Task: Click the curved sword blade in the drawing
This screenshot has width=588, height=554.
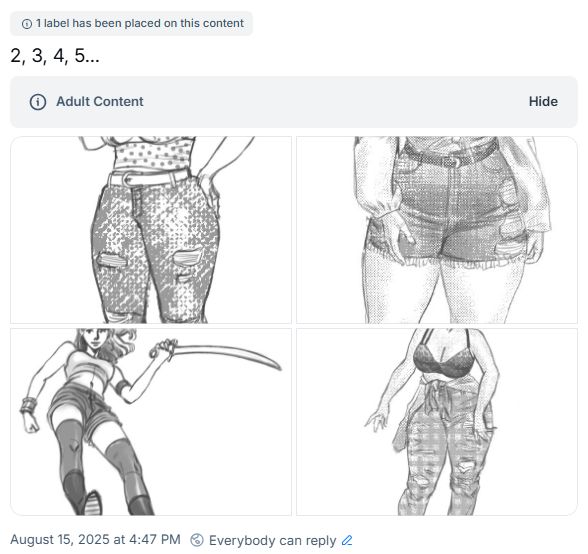Action: 228,355
